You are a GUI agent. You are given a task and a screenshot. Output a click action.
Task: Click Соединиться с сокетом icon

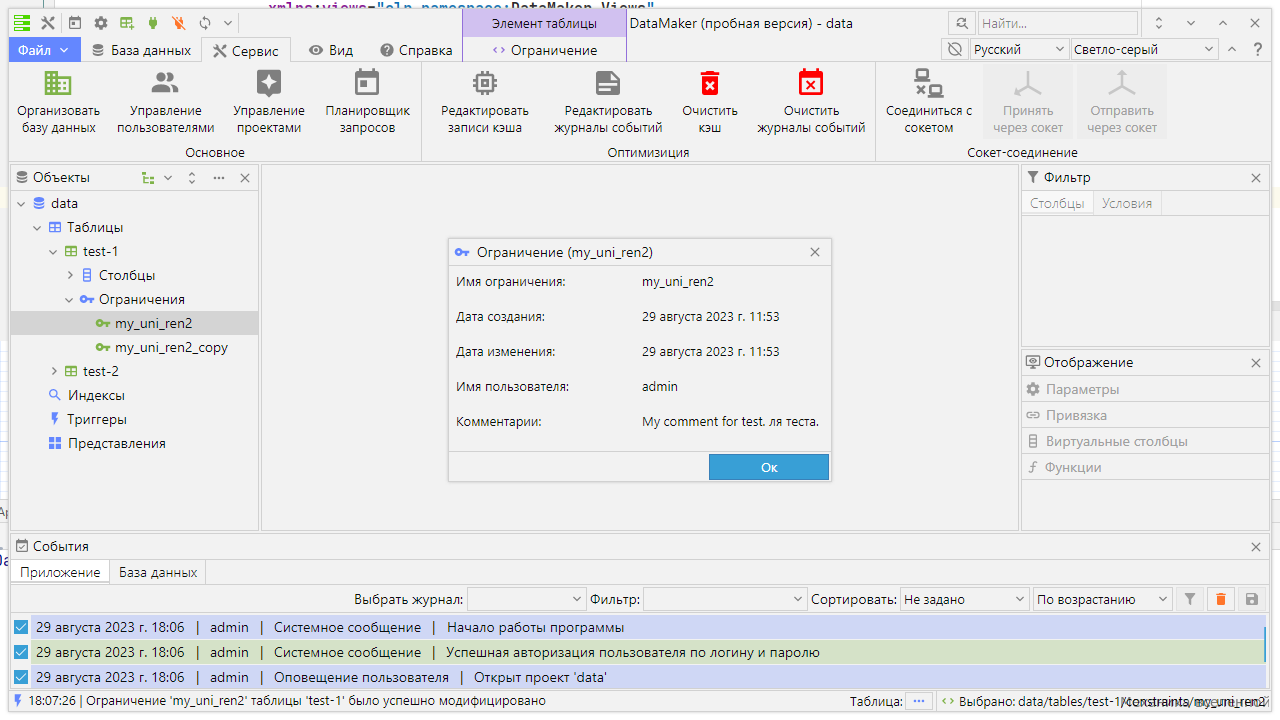point(929,83)
